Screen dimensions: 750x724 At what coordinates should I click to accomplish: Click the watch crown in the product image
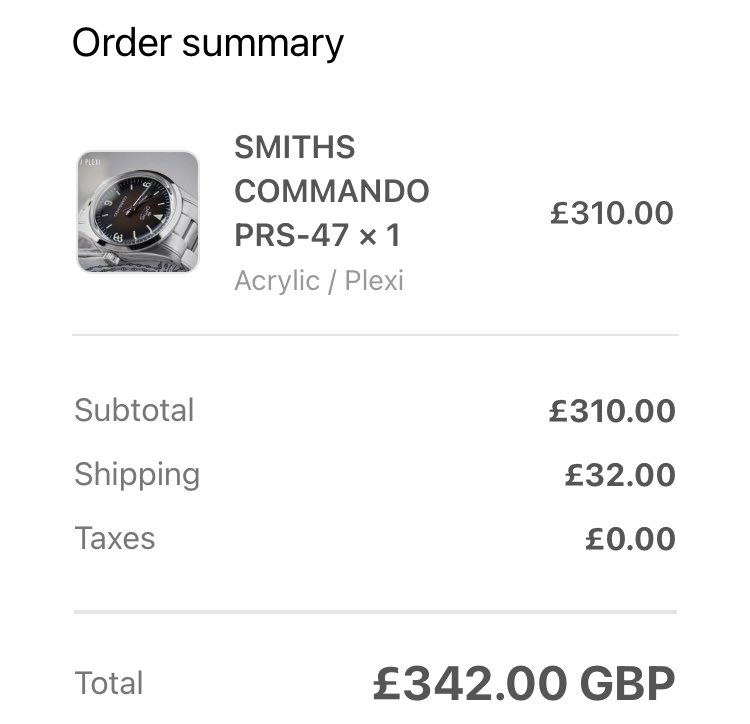pos(110,256)
